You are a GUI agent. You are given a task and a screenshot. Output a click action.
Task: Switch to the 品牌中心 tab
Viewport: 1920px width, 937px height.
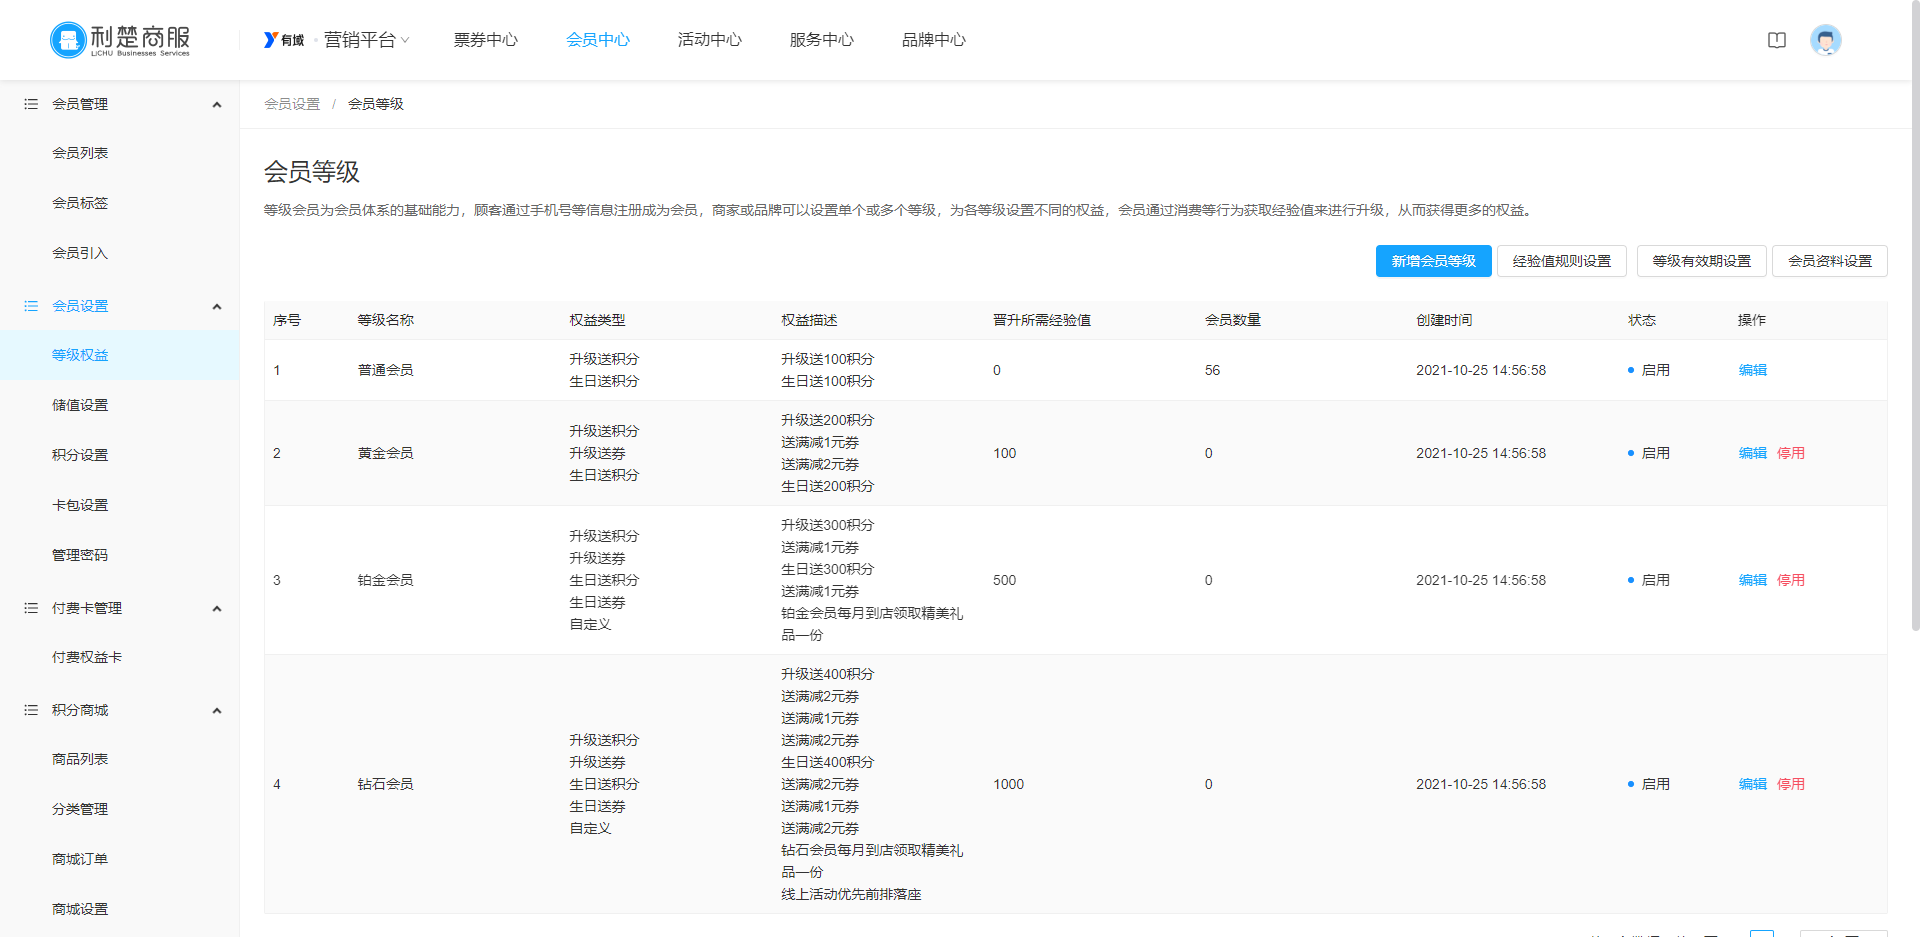tap(934, 40)
